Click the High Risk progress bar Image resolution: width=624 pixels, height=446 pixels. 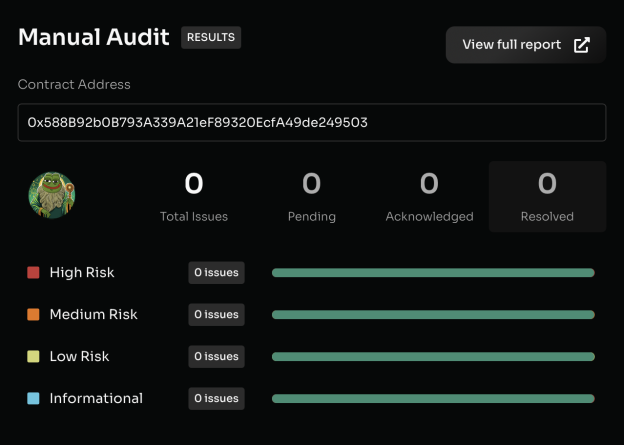433,272
